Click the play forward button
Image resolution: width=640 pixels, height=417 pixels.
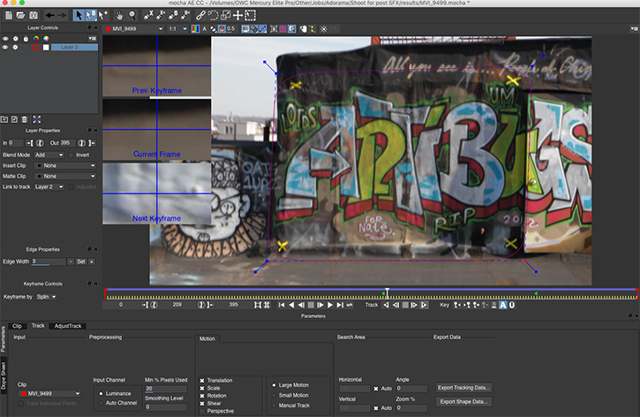pyautogui.click(x=330, y=305)
